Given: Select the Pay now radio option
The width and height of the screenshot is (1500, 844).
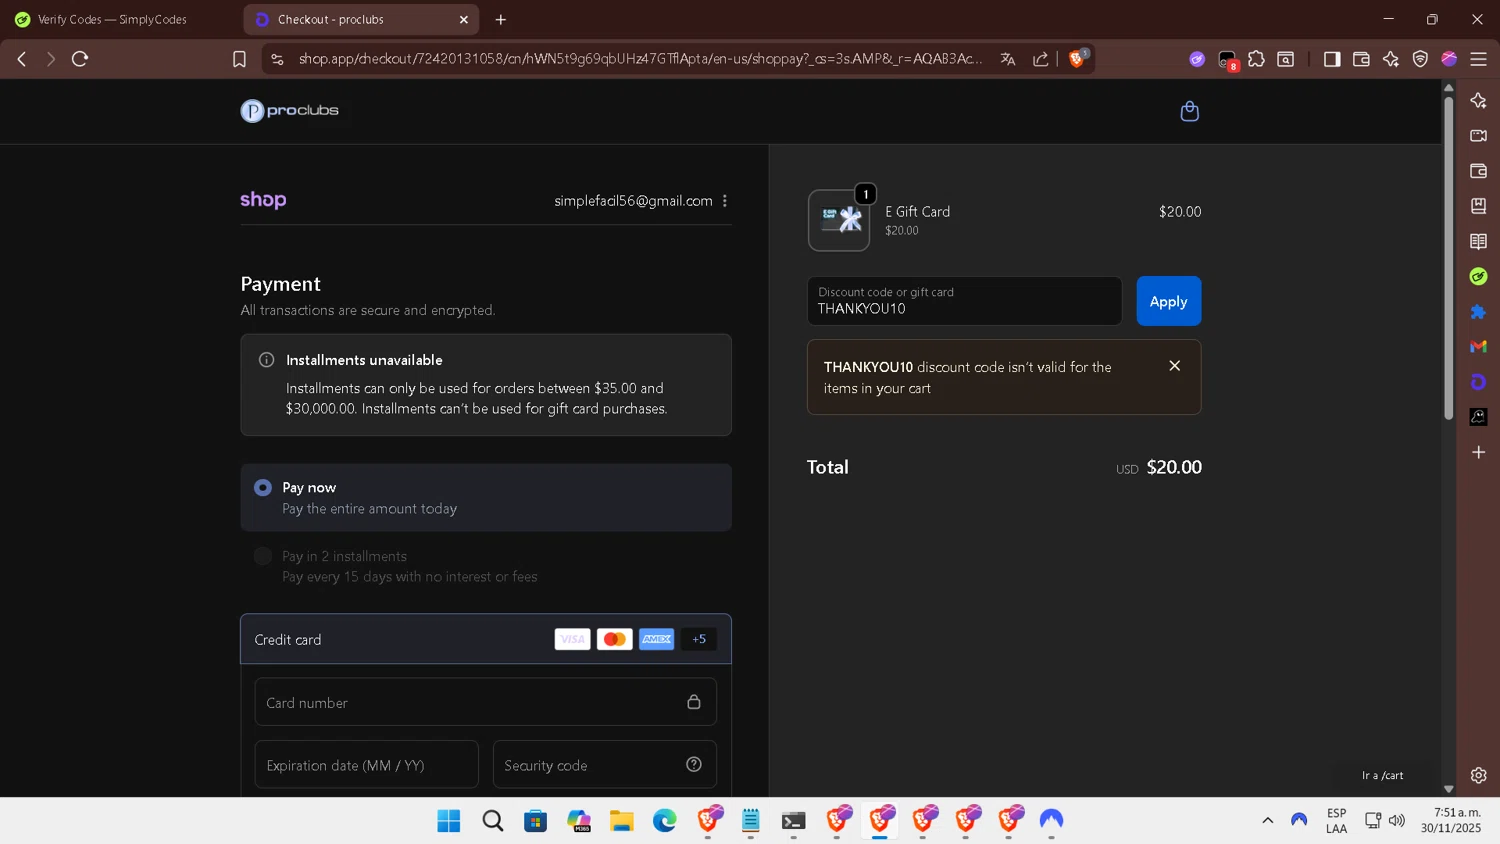Looking at the screenshot, I should coord(263,488).
